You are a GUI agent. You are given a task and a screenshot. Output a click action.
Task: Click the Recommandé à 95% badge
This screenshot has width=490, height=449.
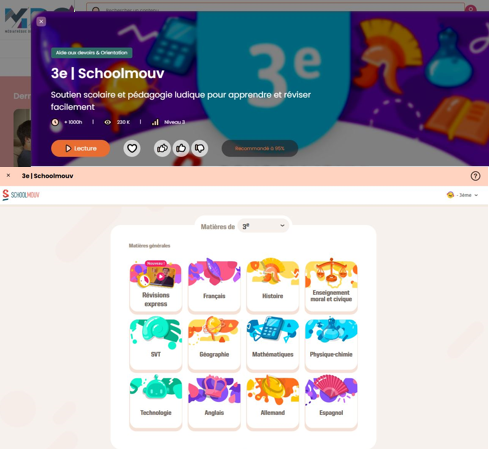tap(260, 148)
